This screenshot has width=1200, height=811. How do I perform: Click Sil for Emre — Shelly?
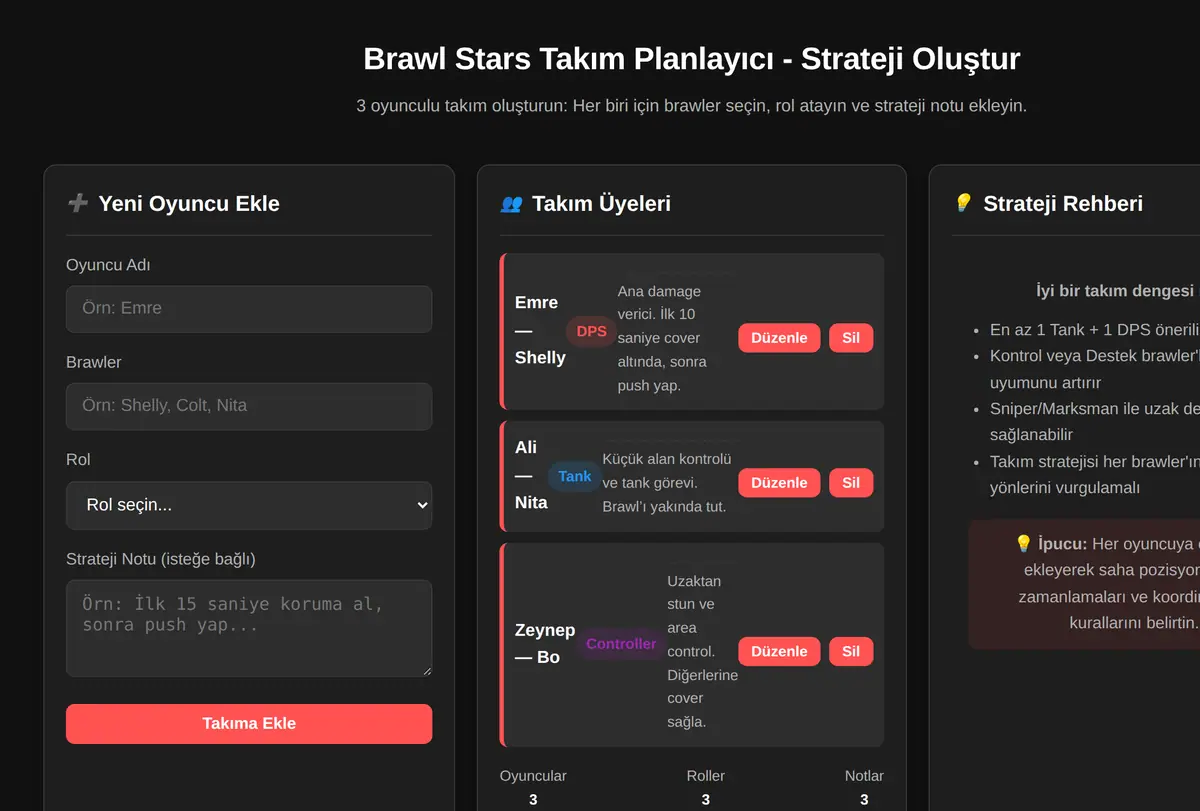tap(851, 338)
